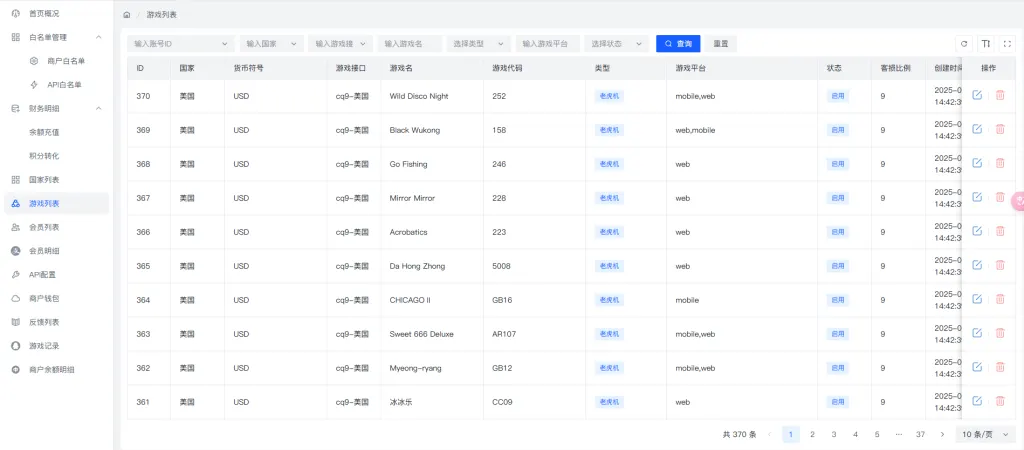Open the 10 条/页 page size dropdown
1024x450 pixels.
click(985, 434)
